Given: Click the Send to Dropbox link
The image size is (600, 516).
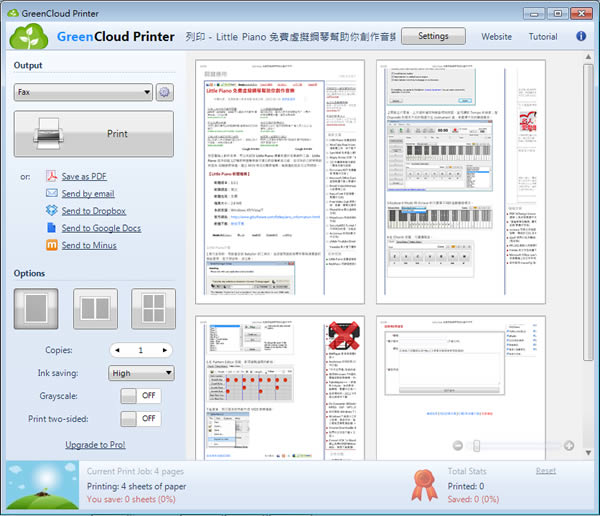Looking at the screenshot, I should 93,211.
